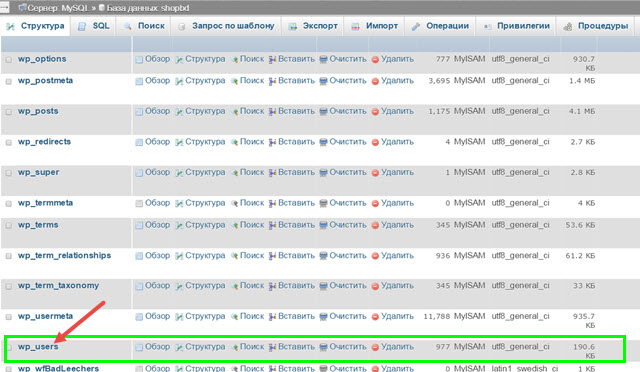This screenshot has height=372, width=640.
Task: Click the Вставить icon for wp_term_relationships
Action: pos(273,256)
